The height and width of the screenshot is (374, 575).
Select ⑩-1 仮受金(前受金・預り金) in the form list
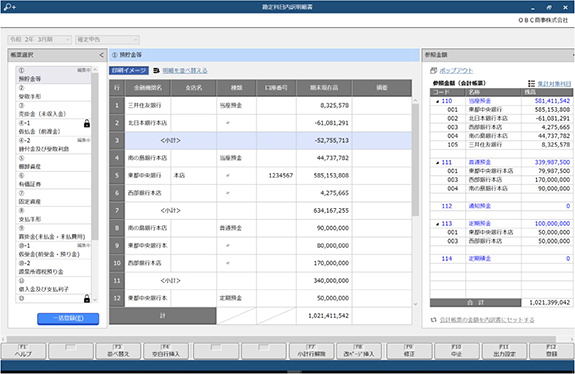coord(53,250)
